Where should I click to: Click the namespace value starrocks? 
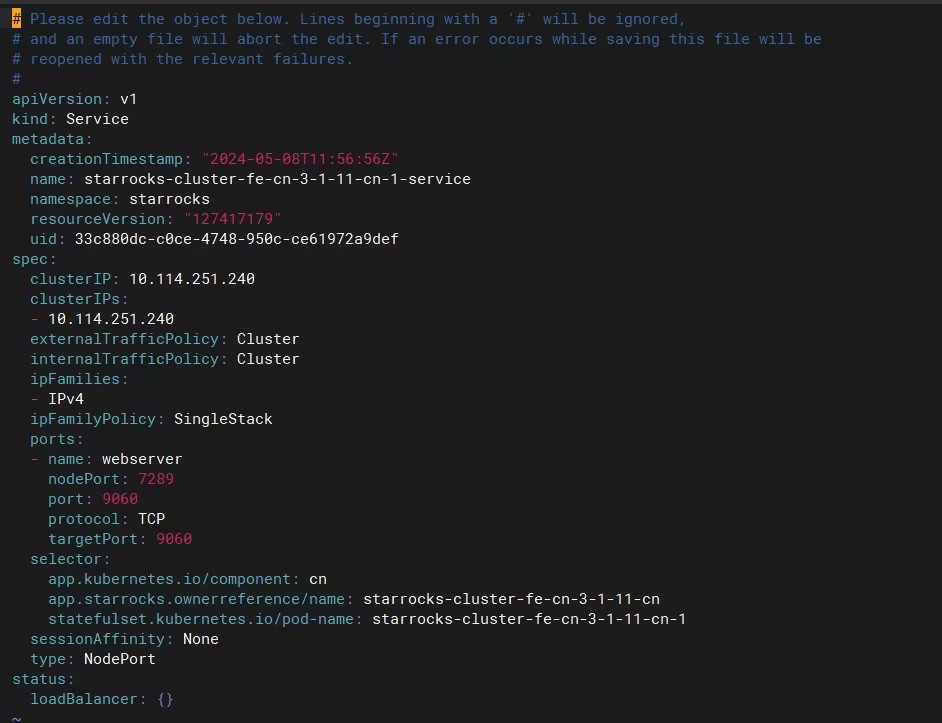pos(169,199)
